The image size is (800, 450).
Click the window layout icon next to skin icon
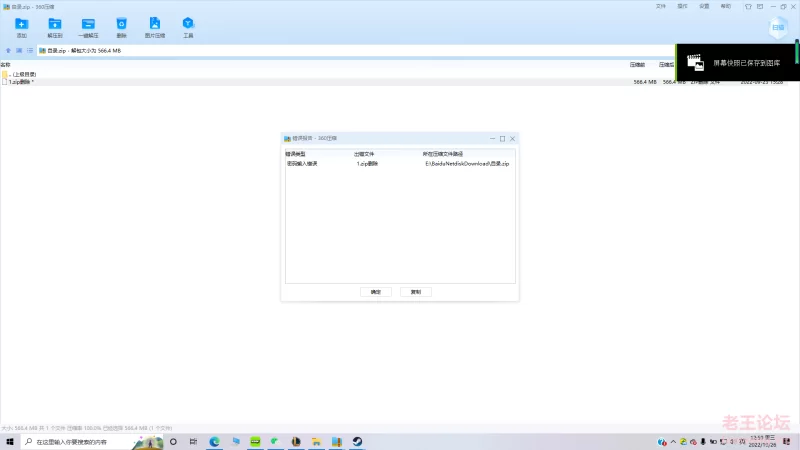click(760, 7)
